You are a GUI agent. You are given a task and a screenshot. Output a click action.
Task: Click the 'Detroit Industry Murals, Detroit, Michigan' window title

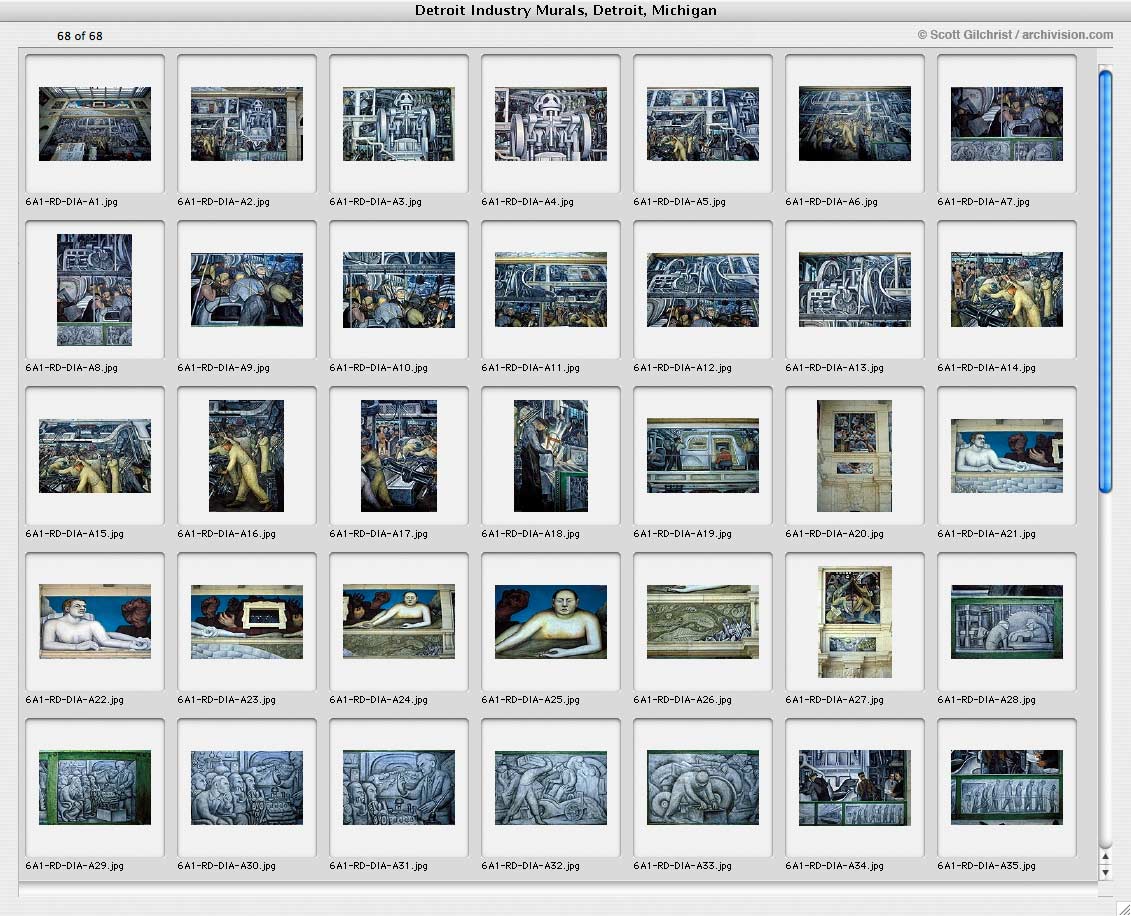pyautogui.click(x=566, y=10)
